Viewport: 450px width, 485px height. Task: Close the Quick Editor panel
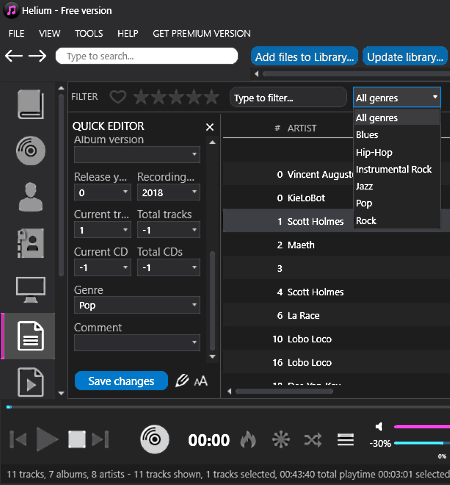tap(210, 127)
